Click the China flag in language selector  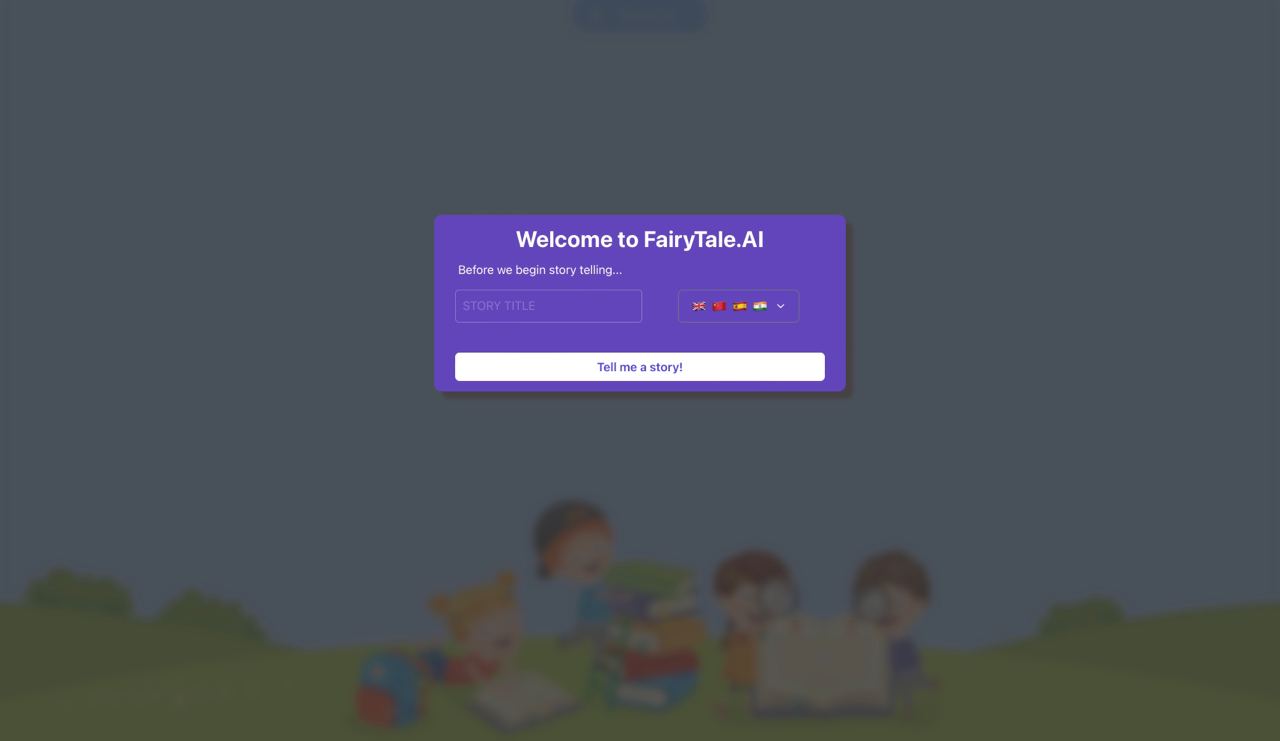click(719, 306)
